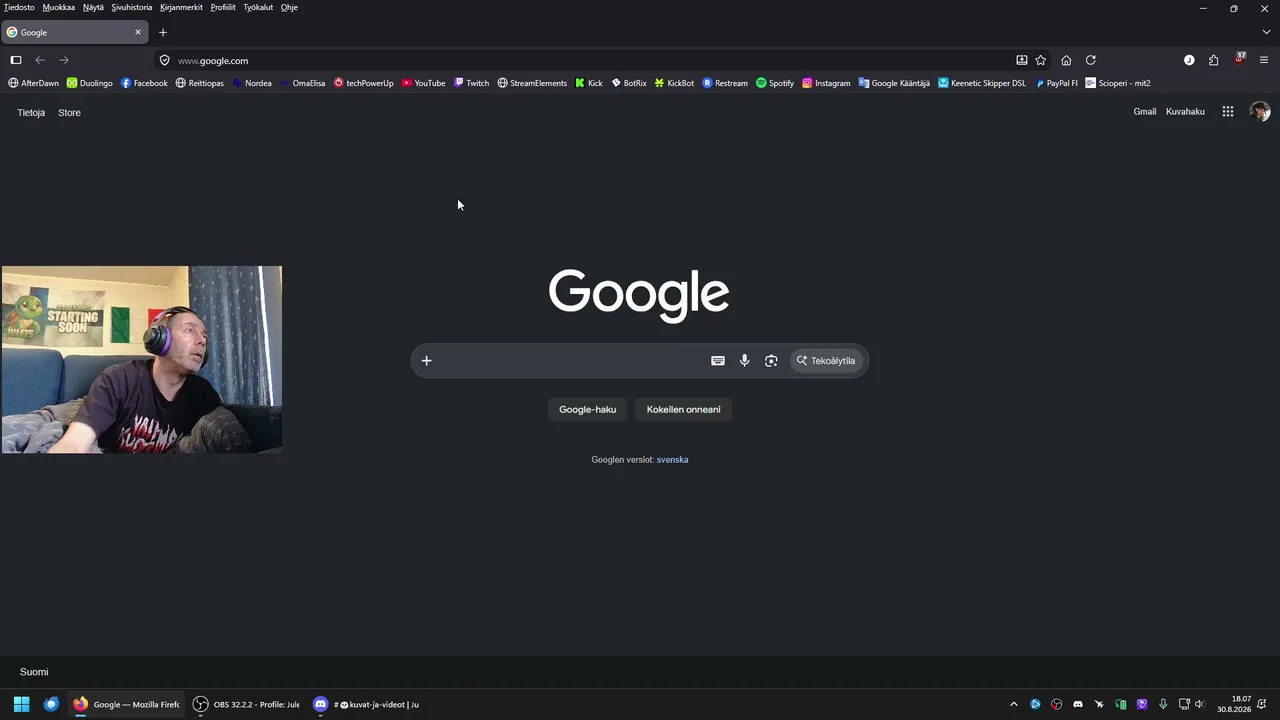Open Tekoälytila AI mode
Viewport: 1280px width, 720px height.
click(x=826, y=361)
